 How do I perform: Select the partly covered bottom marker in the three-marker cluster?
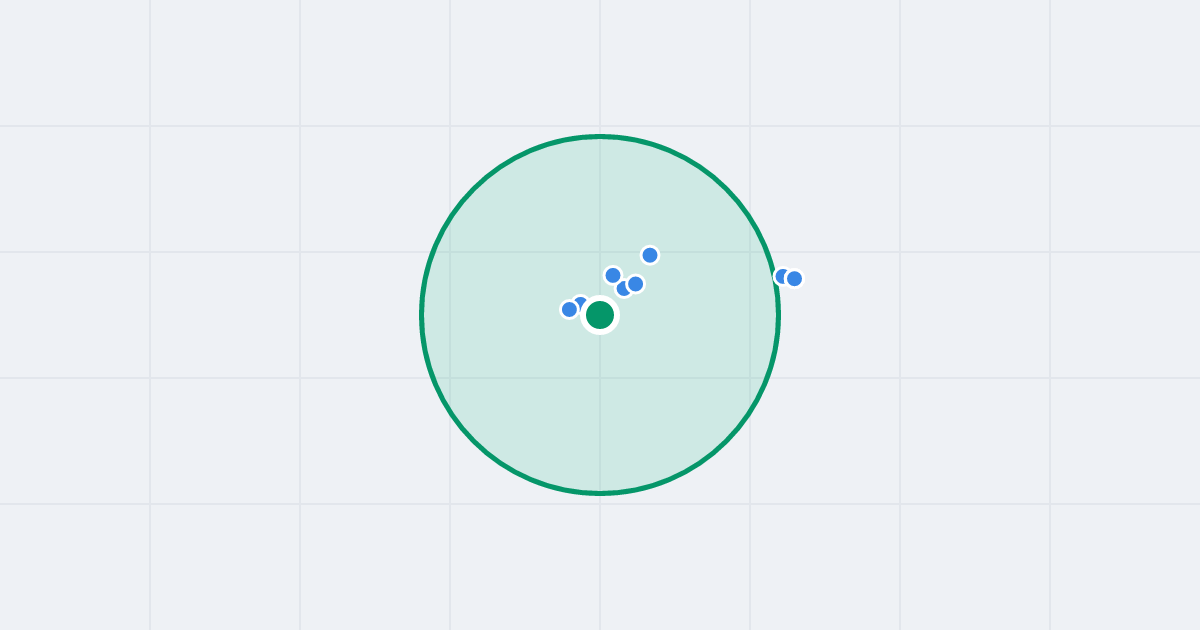pos(623,289)
